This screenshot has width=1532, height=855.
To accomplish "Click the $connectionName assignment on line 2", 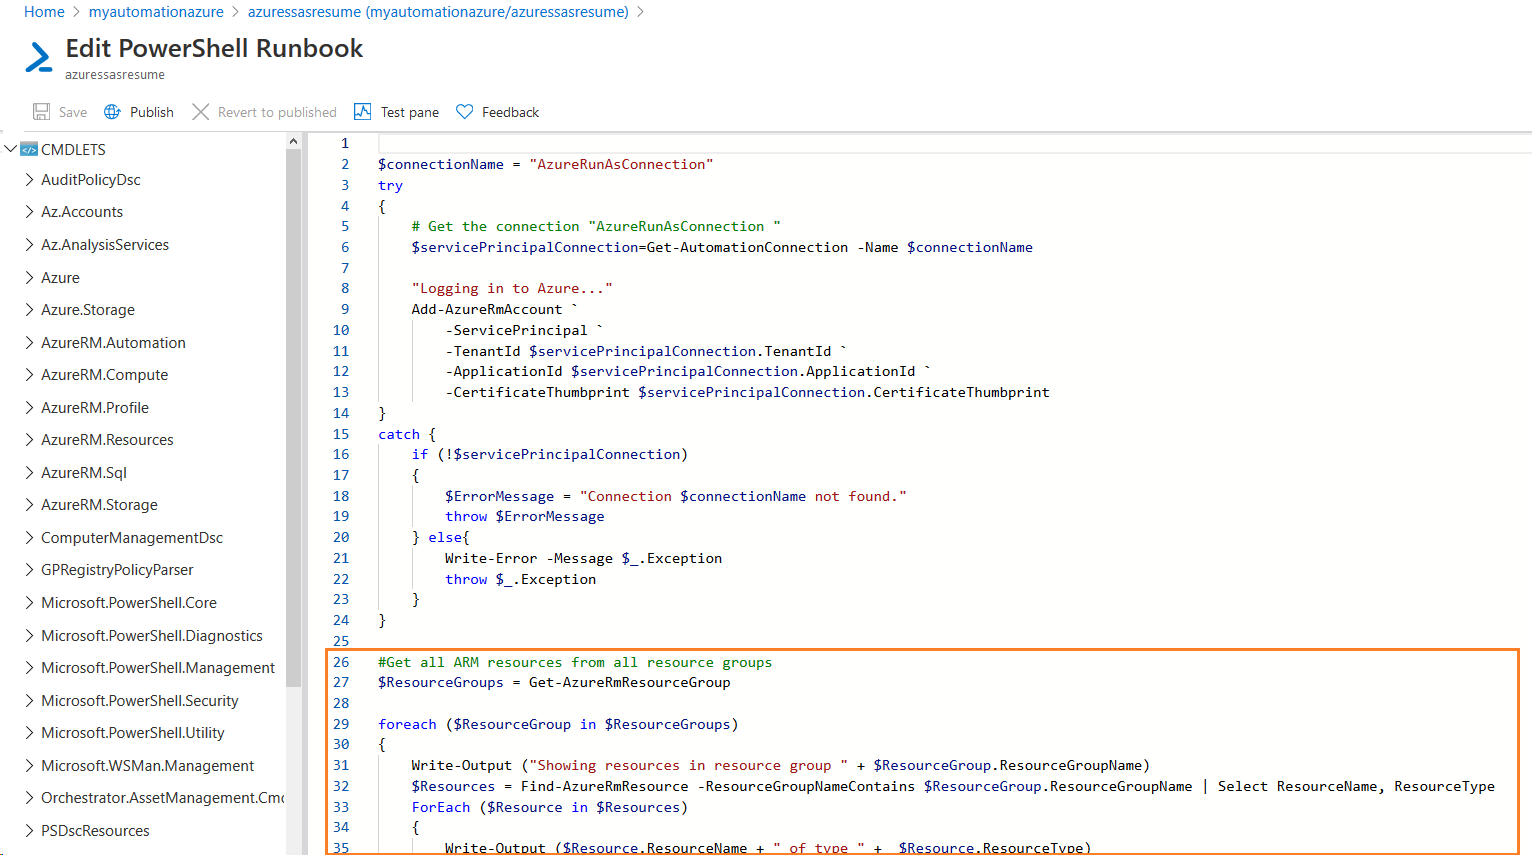I will point(545,164).
